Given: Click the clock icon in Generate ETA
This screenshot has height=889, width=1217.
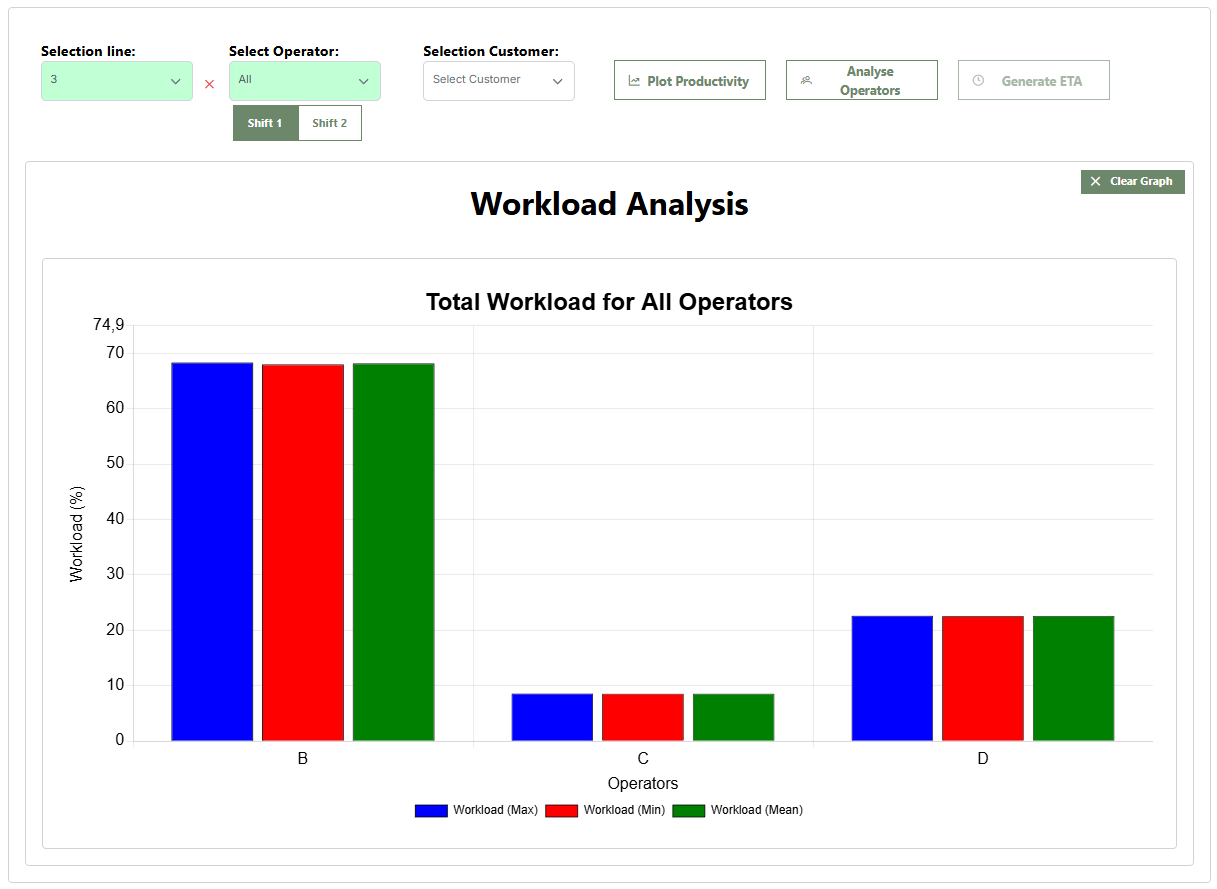Looking at the screenshot, I should (978, 81).
